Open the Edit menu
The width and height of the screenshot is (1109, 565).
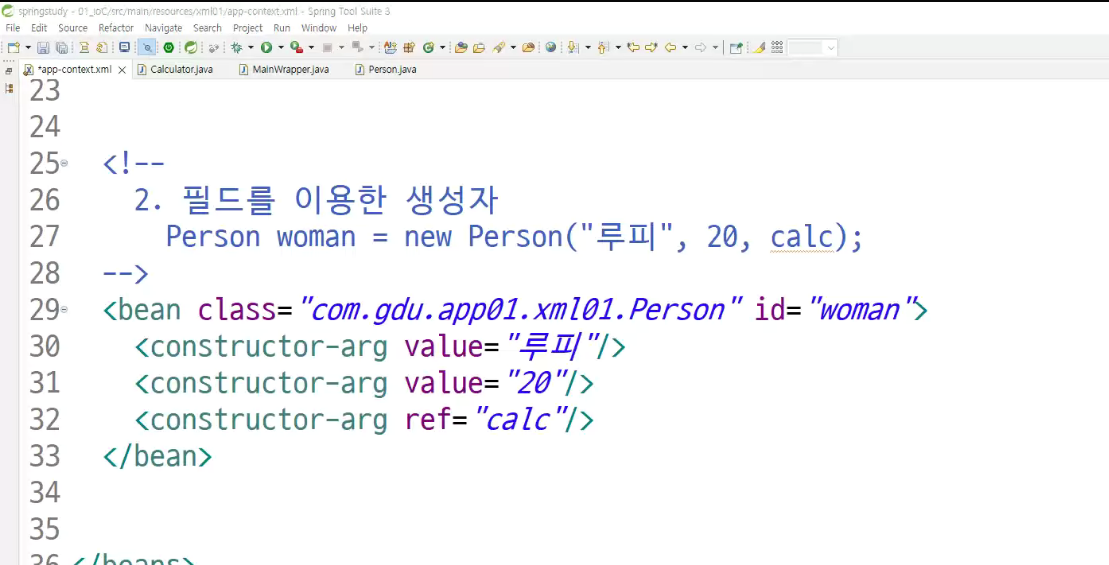point(39,28)
